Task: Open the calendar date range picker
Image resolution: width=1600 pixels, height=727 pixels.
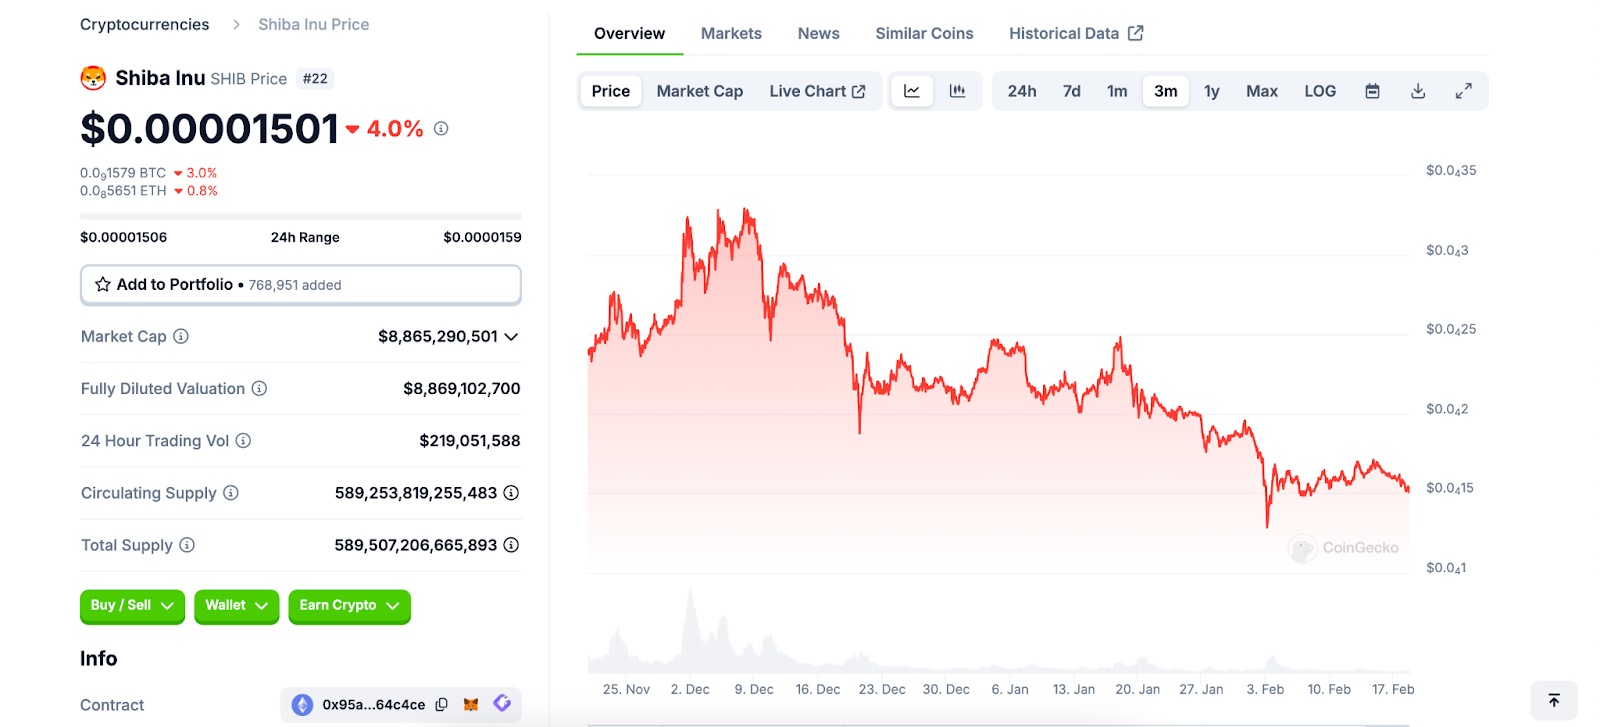Action: [1373, 91]
